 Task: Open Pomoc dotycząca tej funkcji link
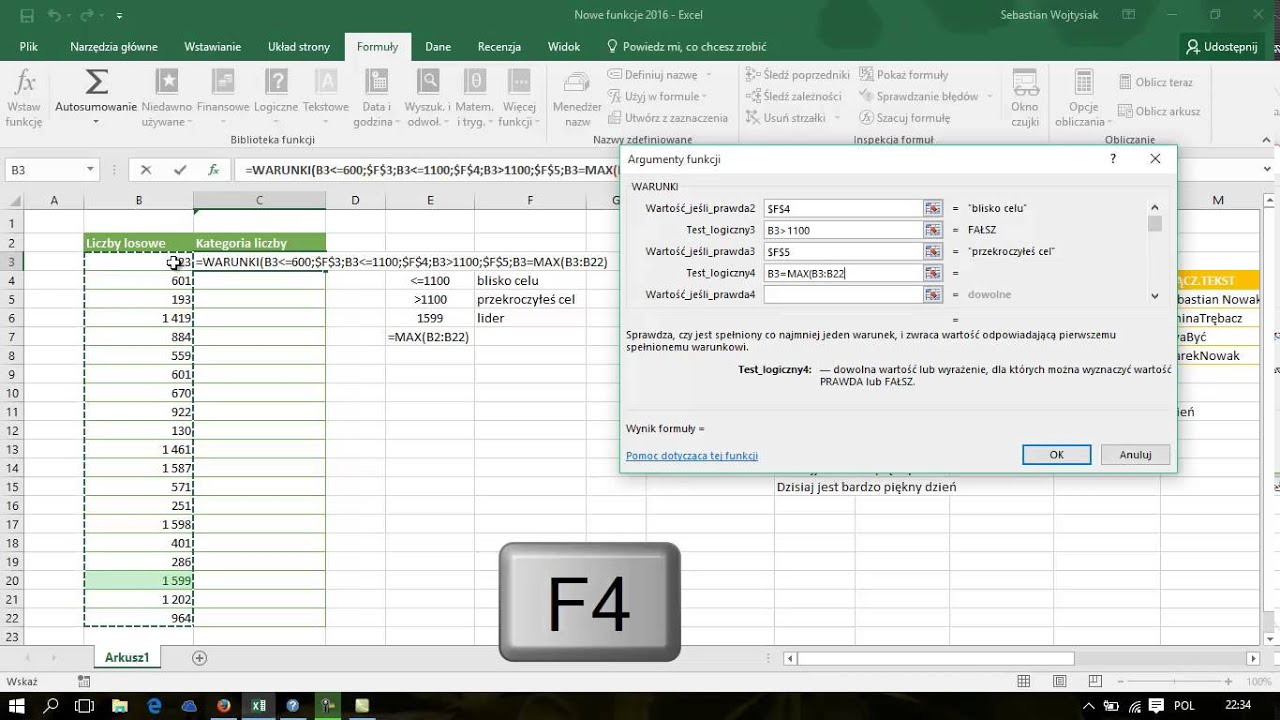click(x=691, y=455)
